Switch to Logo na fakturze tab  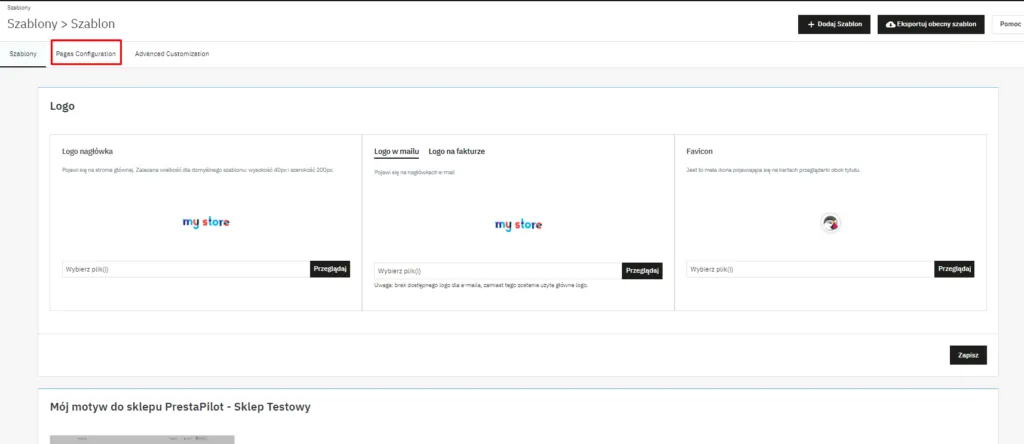[456, 151]
